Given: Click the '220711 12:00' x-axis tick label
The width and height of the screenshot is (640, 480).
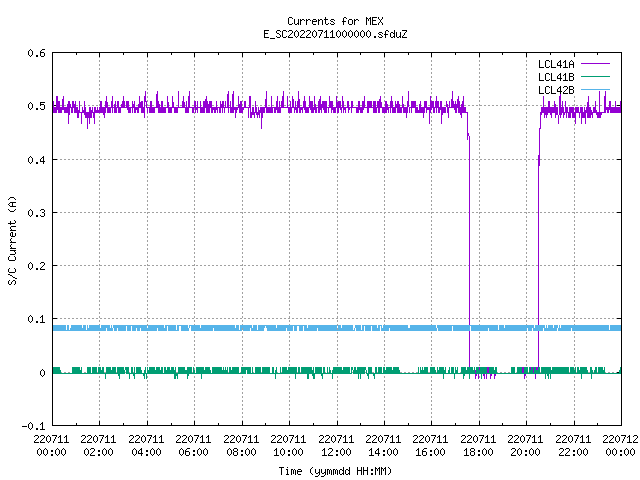Looking at the screenshot, I should point(336,446).
